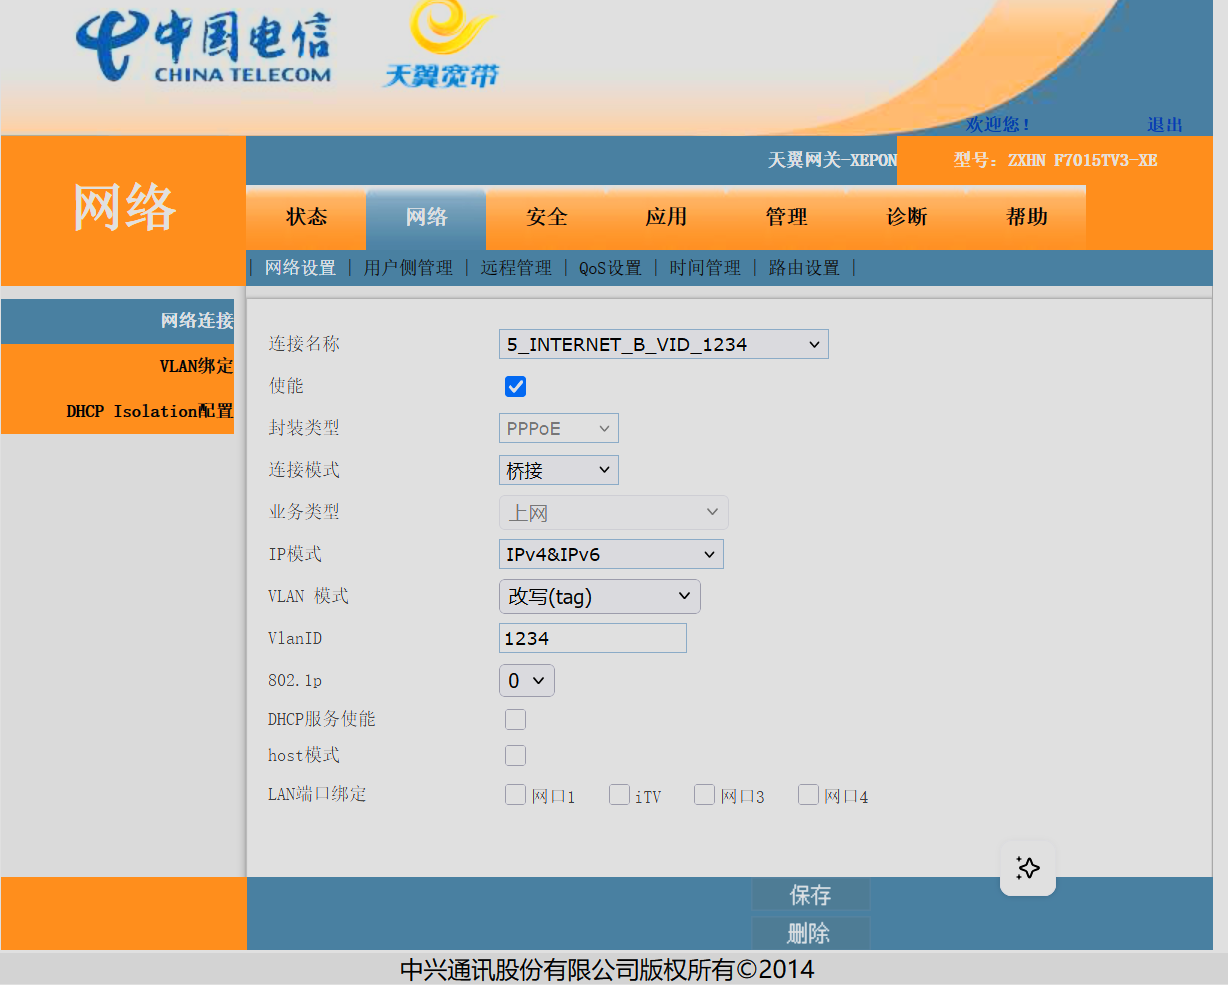Open the 连接名称 connection name dropdown
This screenshot has width=1228, height=985.
[663, 345]
